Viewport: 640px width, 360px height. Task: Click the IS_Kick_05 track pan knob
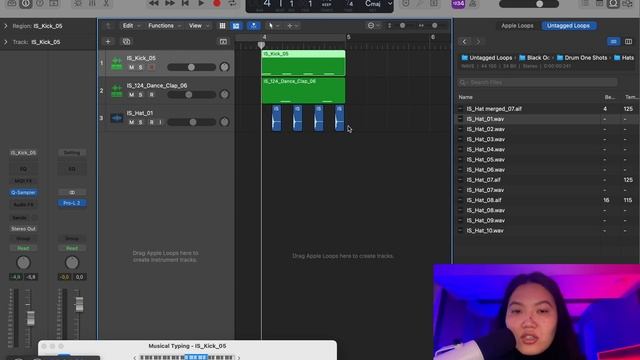pos(224,67)
